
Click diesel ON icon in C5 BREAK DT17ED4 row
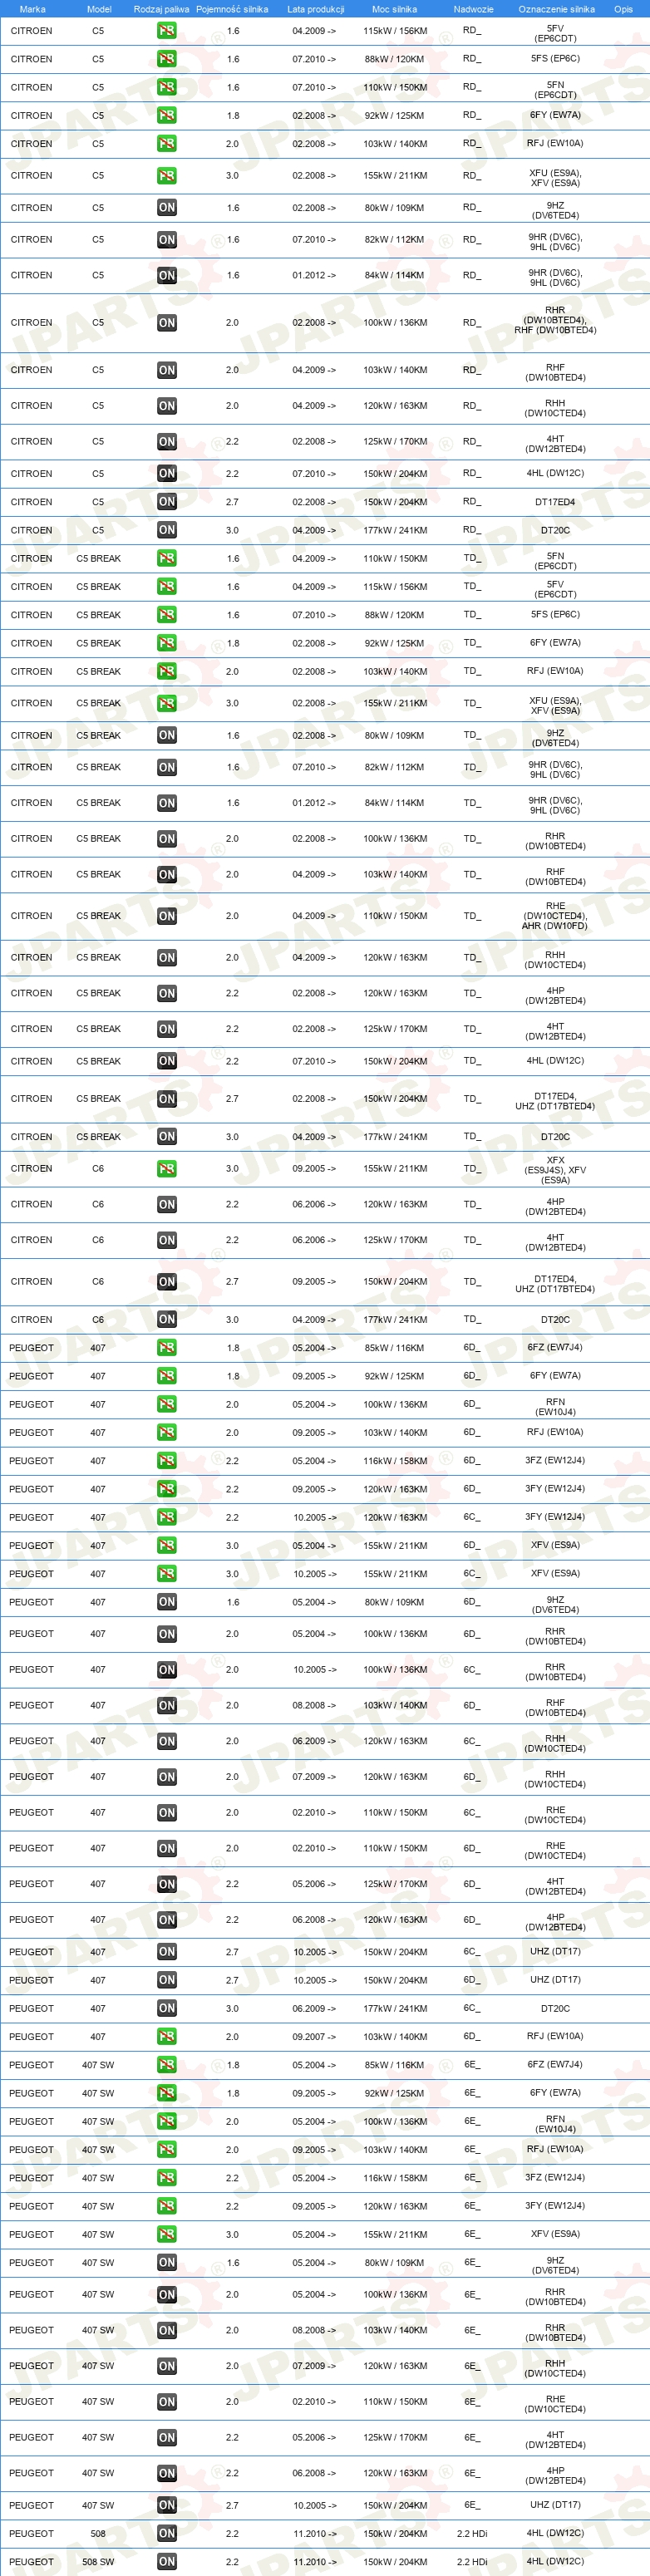[x=167, y=1099]
